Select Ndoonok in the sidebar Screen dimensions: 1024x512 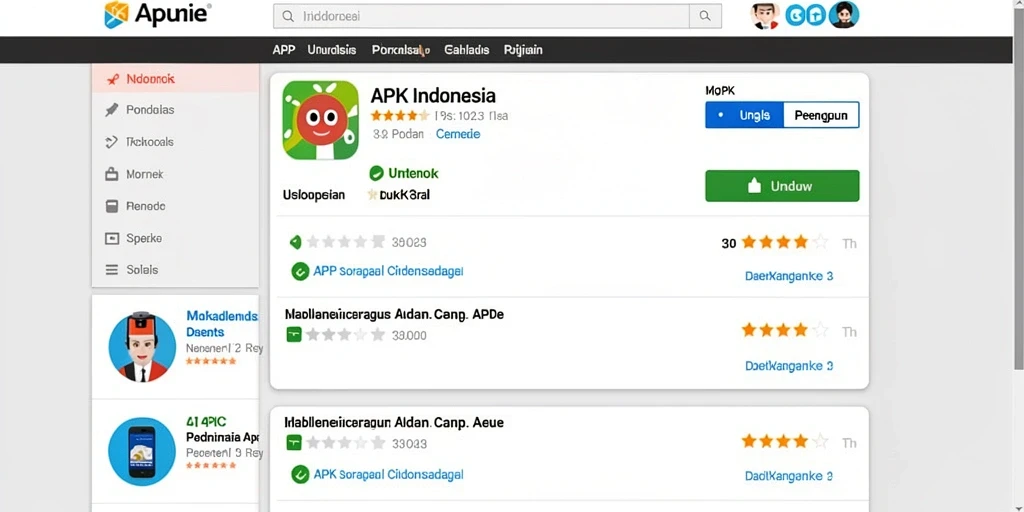click(176, 79)
